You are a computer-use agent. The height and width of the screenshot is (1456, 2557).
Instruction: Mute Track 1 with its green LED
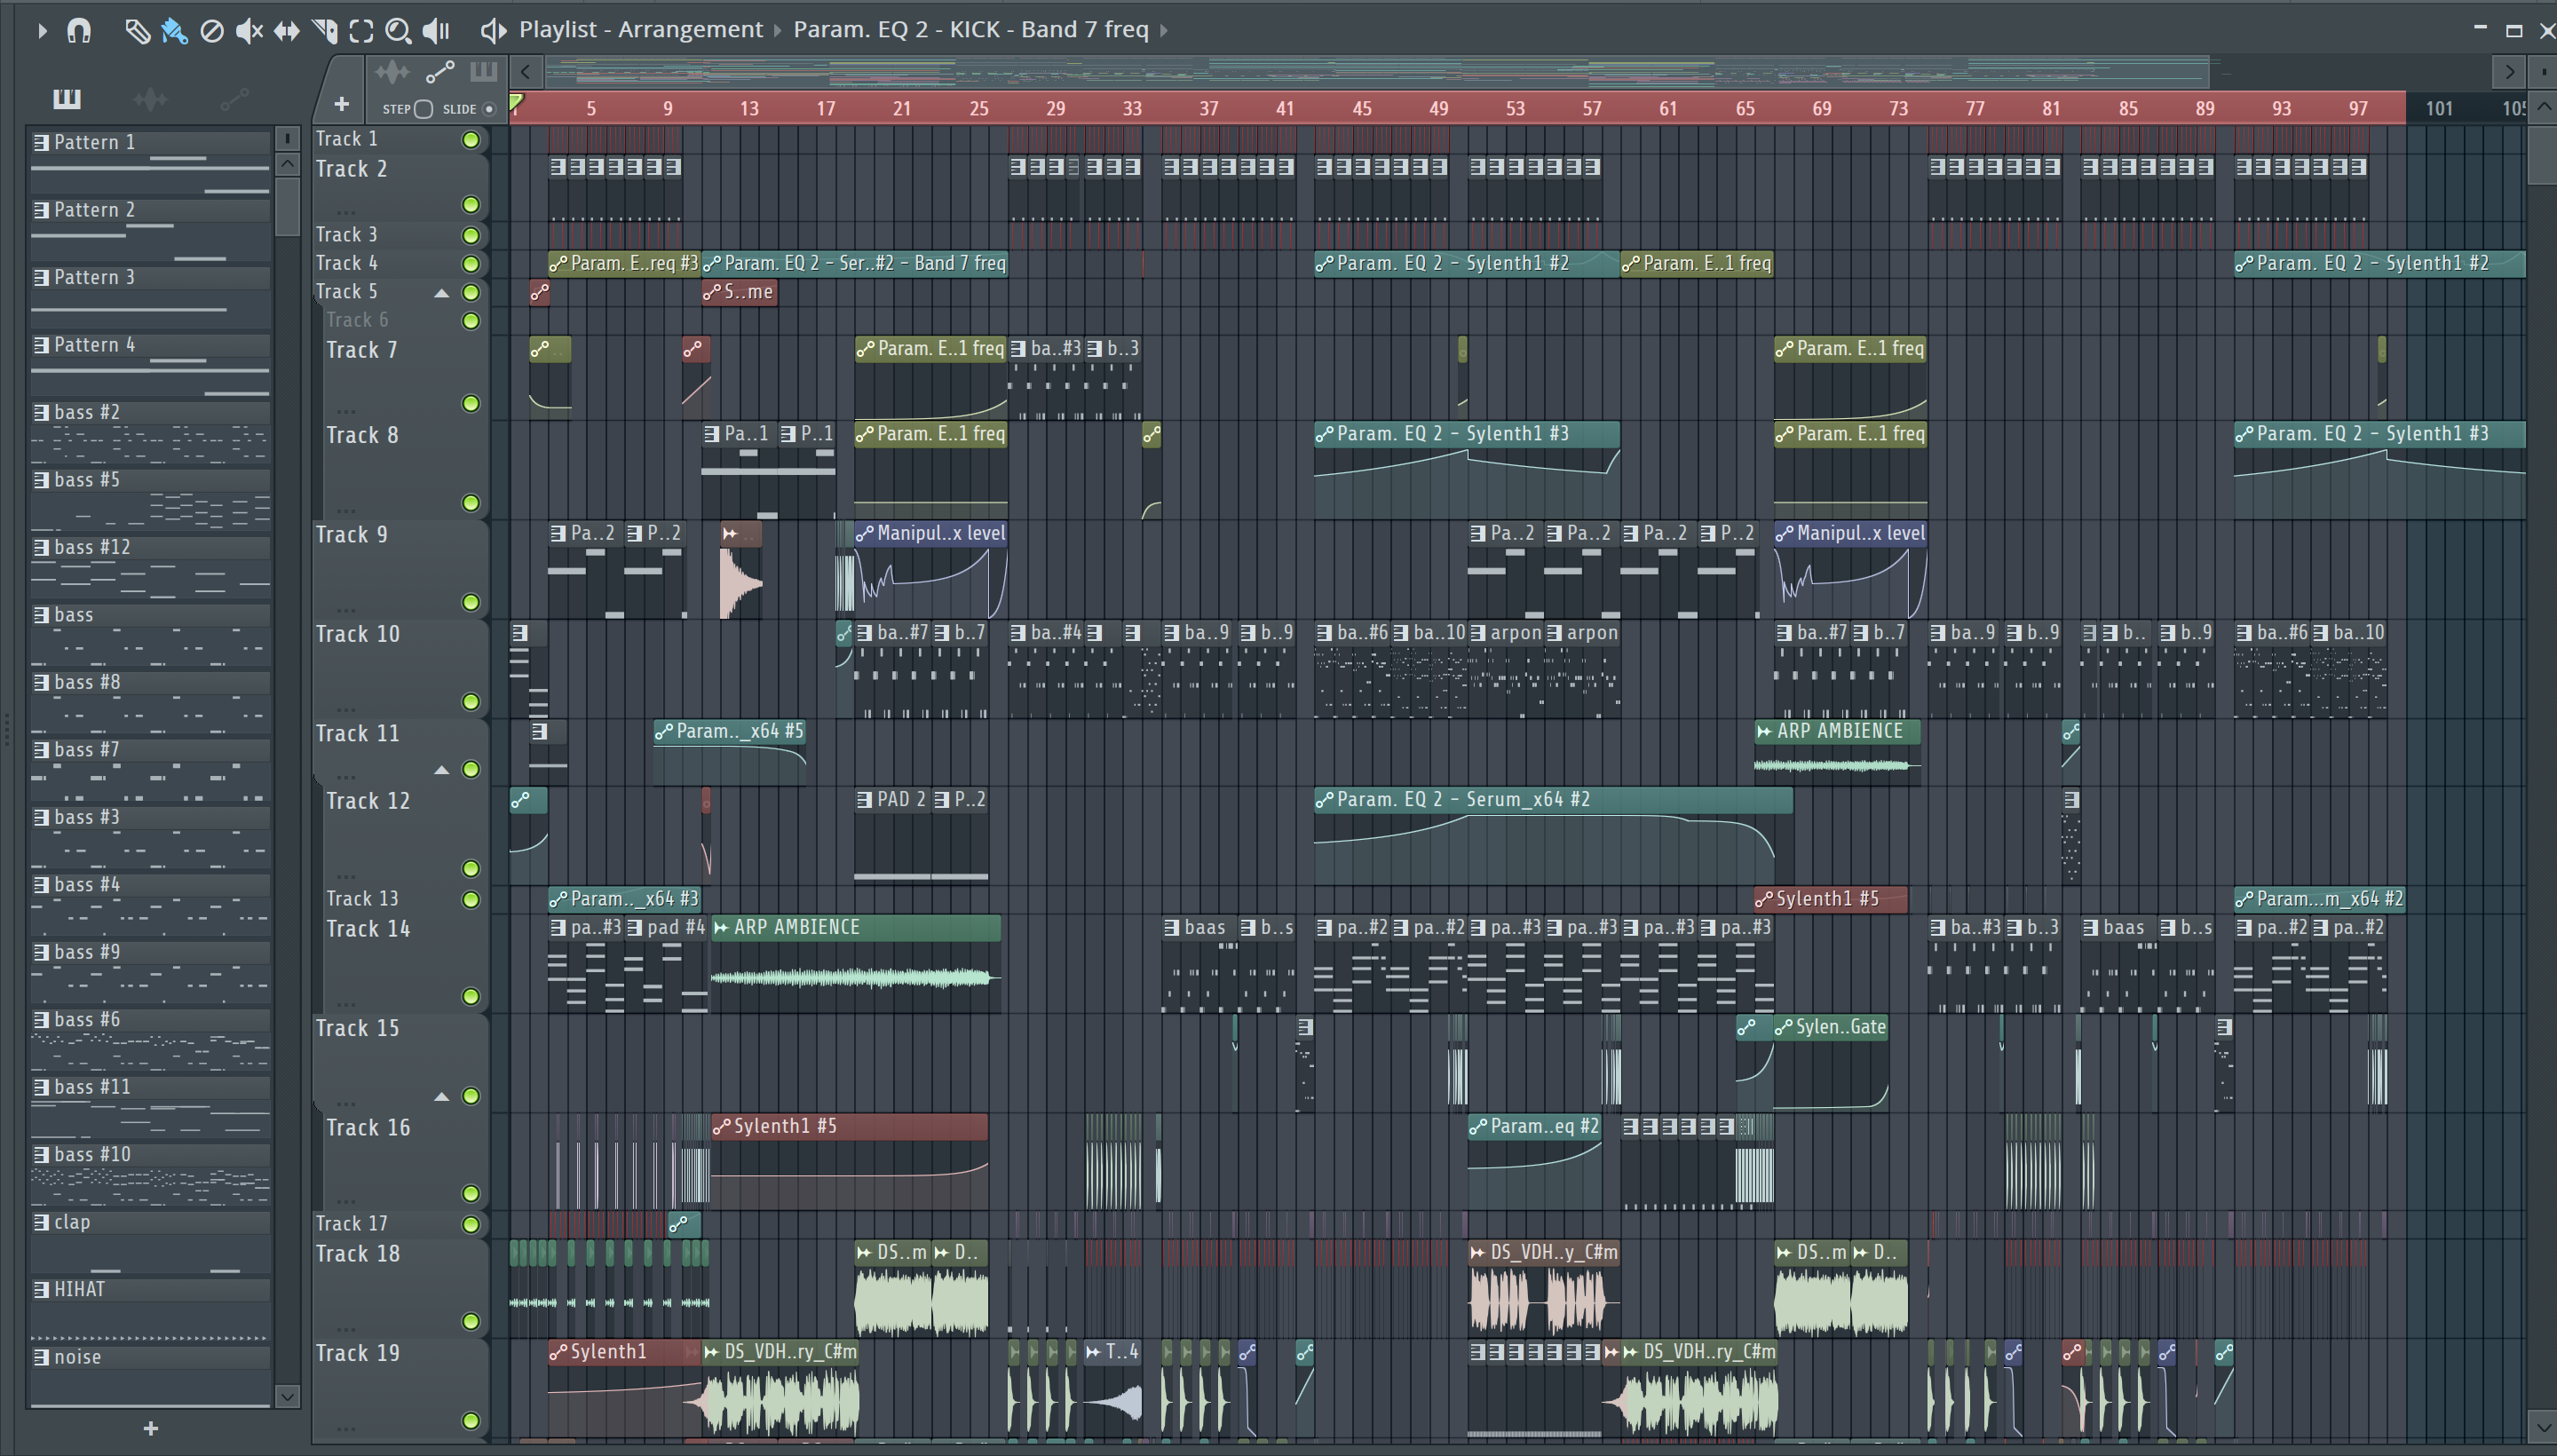470,140
